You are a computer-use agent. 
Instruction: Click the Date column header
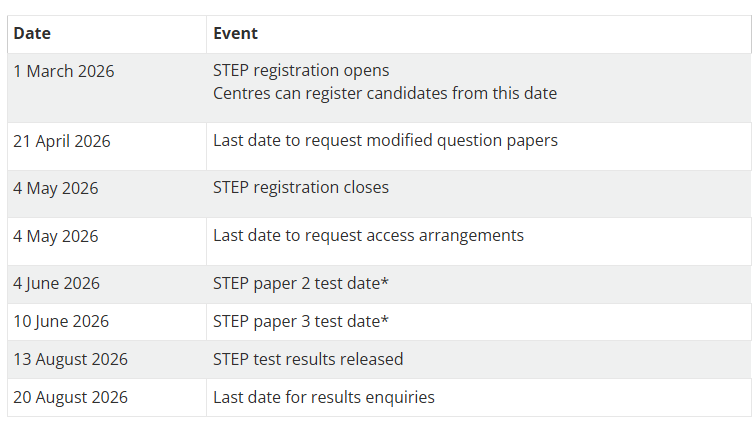point(32,33)
